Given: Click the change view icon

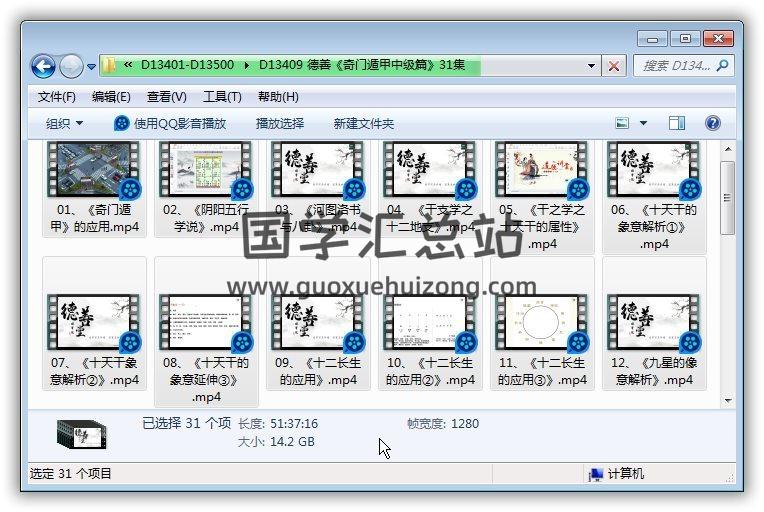Looking at the screenshot, I should click(x=622, y=123).
